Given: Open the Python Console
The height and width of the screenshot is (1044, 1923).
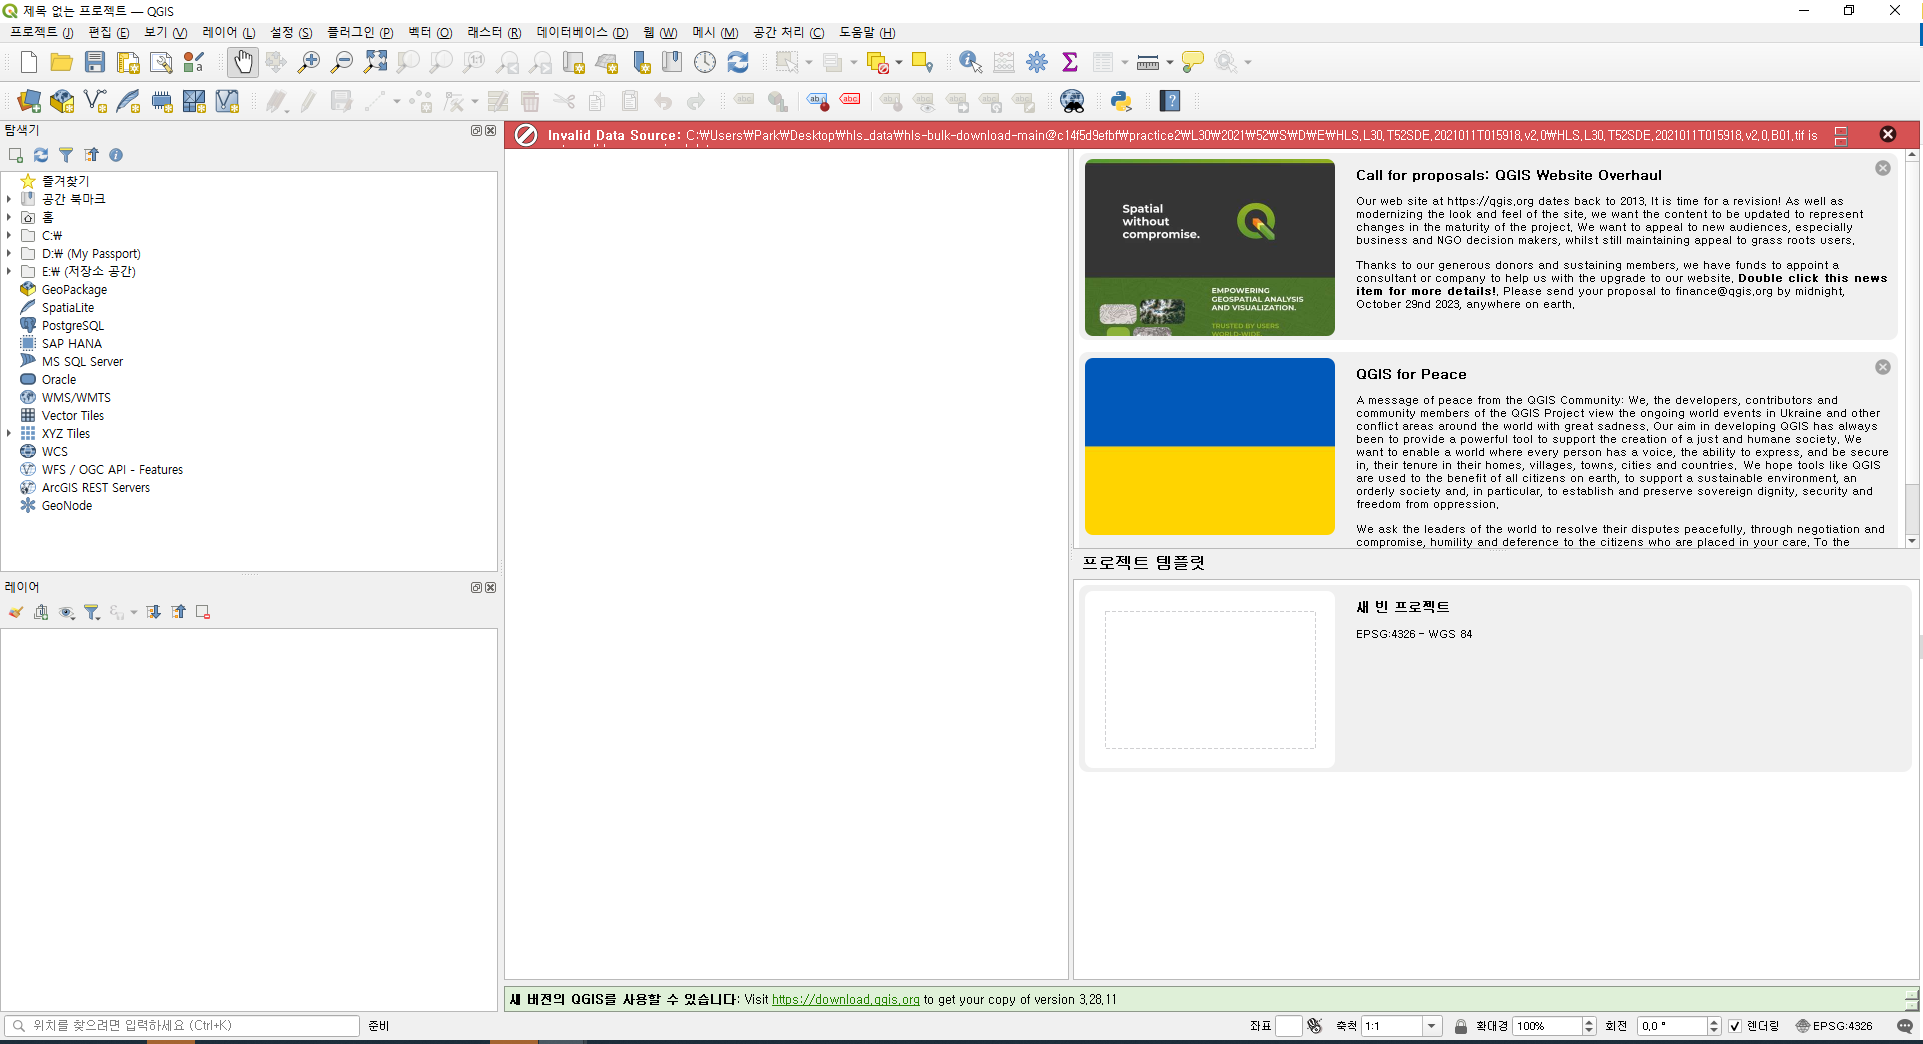Looking at the screenshot, I should [x=1121, y=101].
